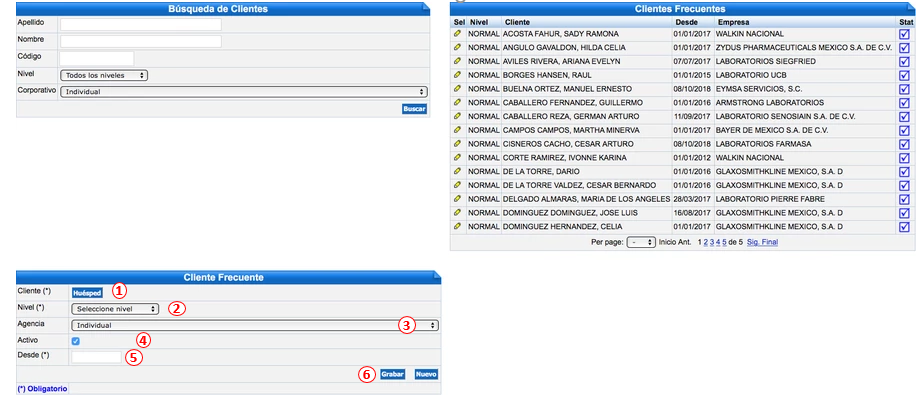The image size is (919, 399).
Task: Click pencil icon for ANGULO GAVALDON row
Action: (x=457, y=47)
